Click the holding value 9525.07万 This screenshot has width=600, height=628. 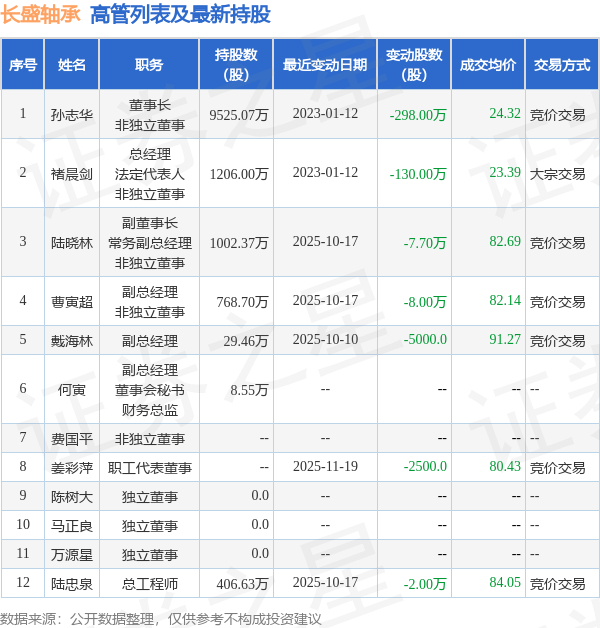pos(239,115)
